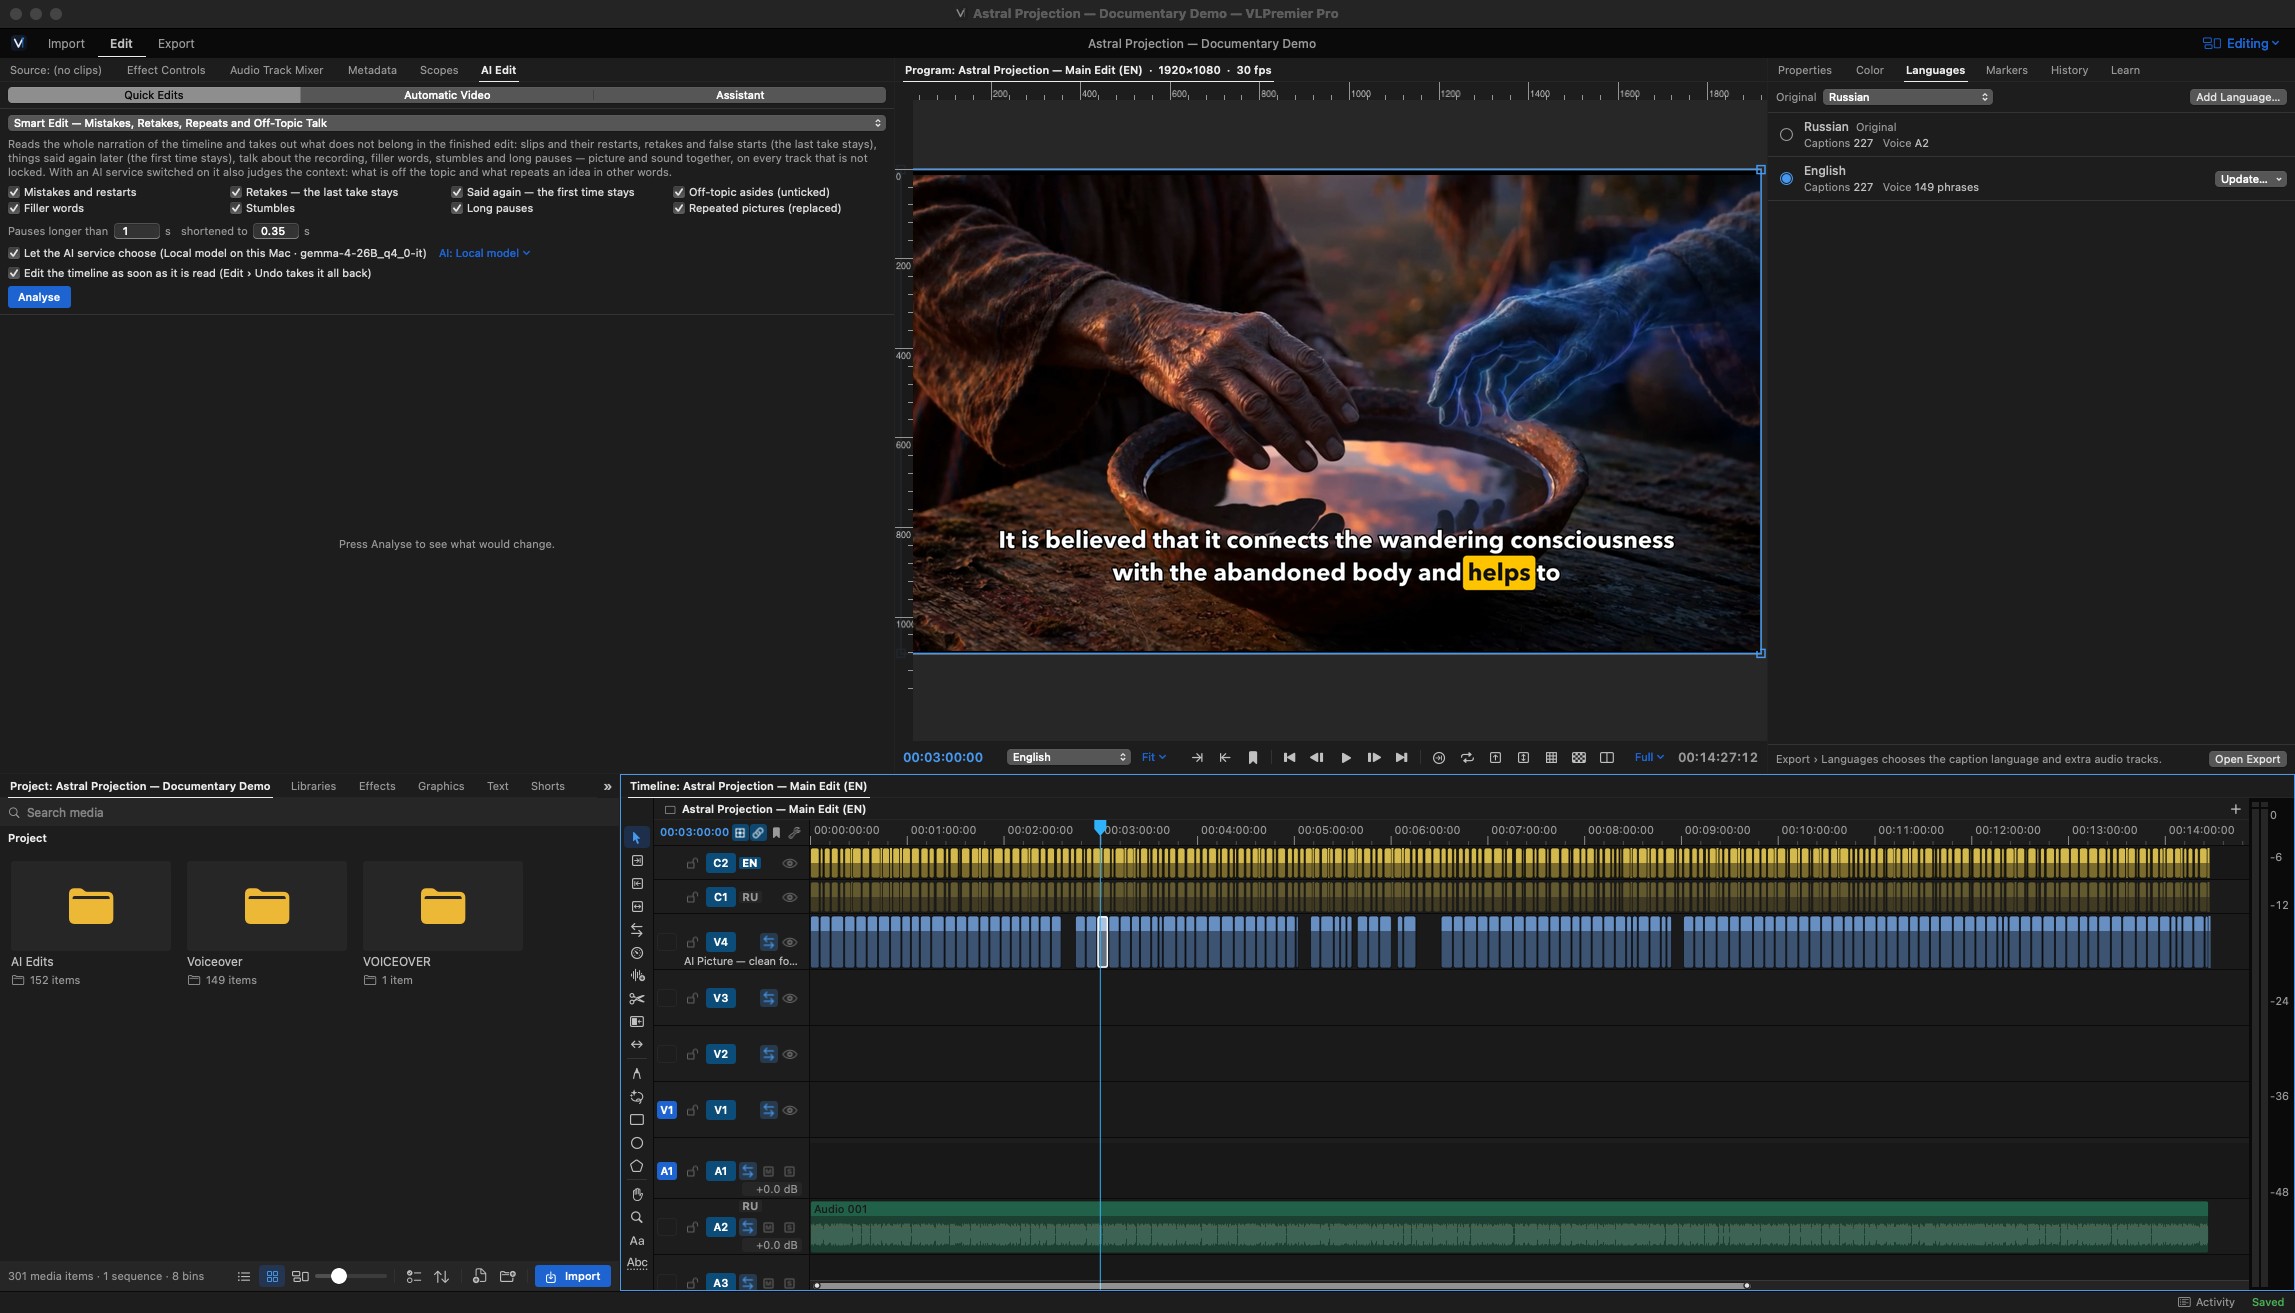Select the Razor scissors tool
2295x1313 pixels.
click(636, 998)
